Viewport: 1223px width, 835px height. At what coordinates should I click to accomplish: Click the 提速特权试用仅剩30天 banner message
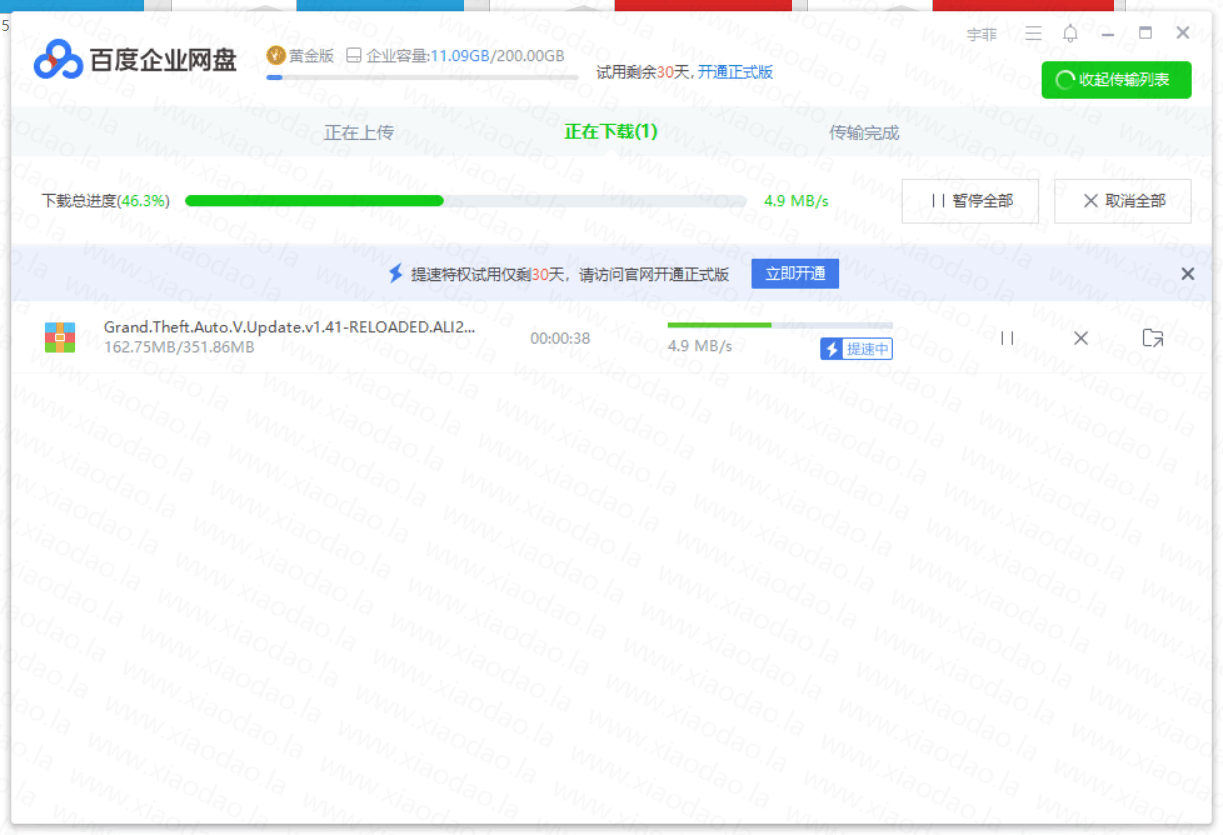coord(570,274)
